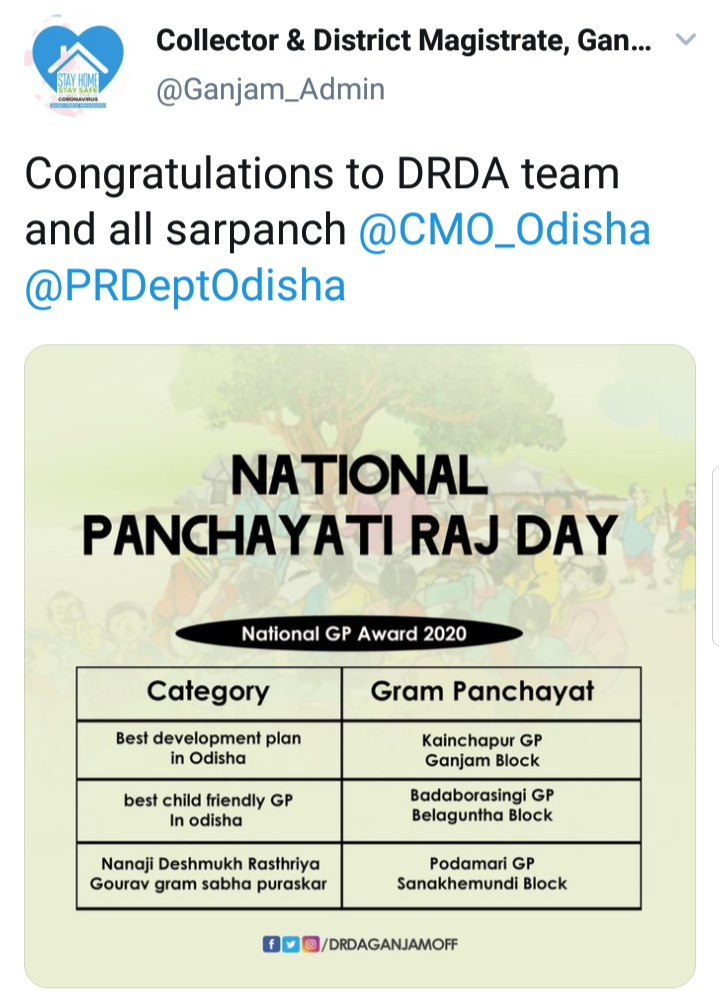Click the Facebook icon in the poster
The image size is (719, 994).
[x=270, y=943]
